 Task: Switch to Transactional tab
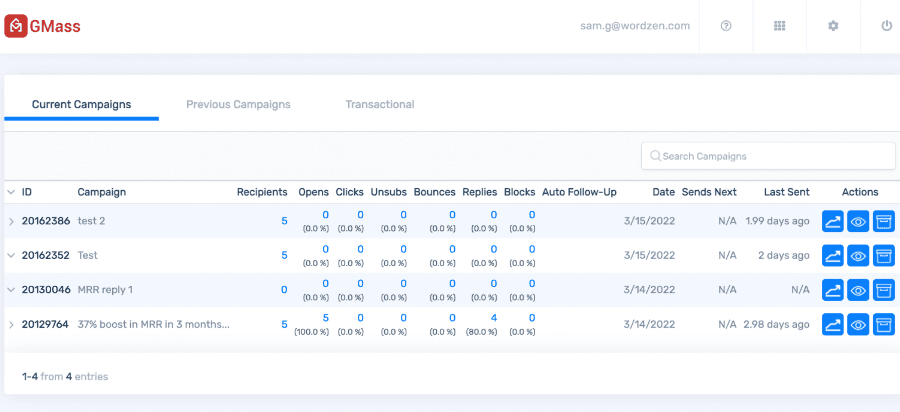point(380,104)
